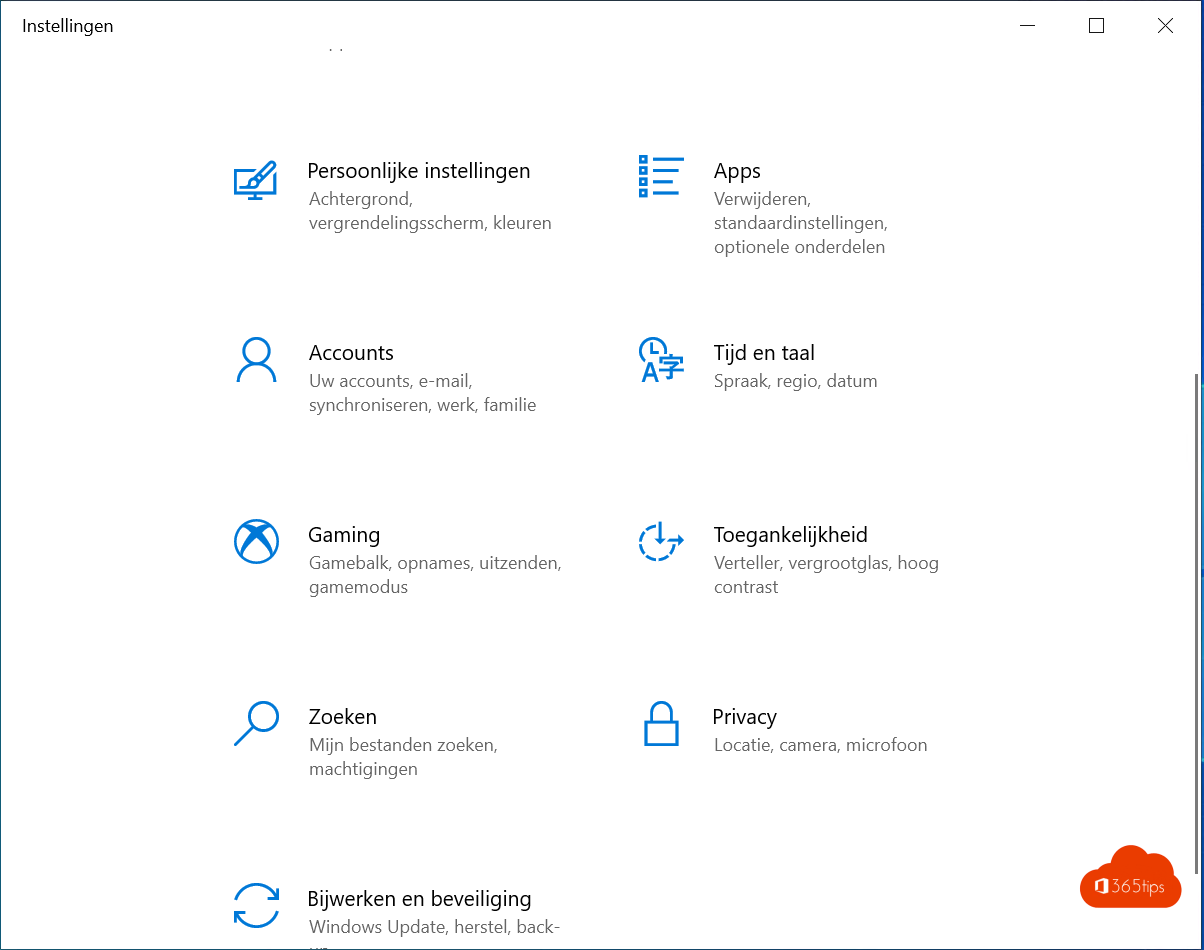Open Tijd en taal title
The image size is (1204, 950).
coord(764,353)
